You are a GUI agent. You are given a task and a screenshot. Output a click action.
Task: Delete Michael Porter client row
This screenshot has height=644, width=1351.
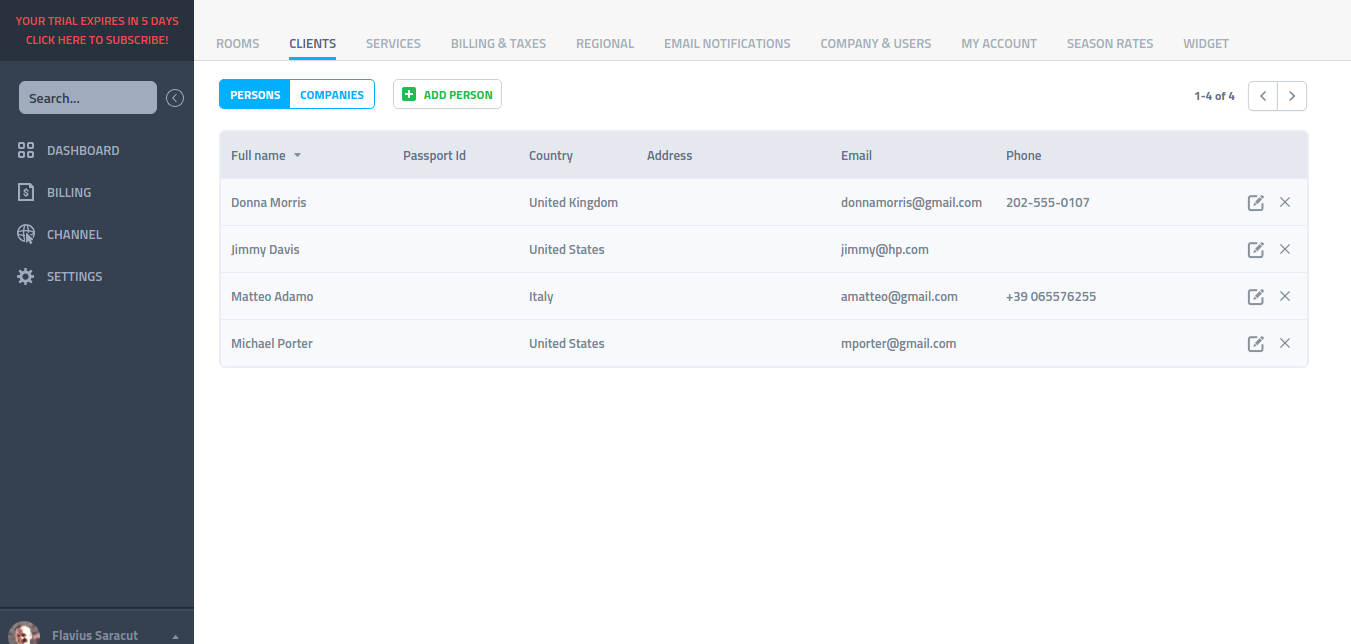coord(1285,343)
